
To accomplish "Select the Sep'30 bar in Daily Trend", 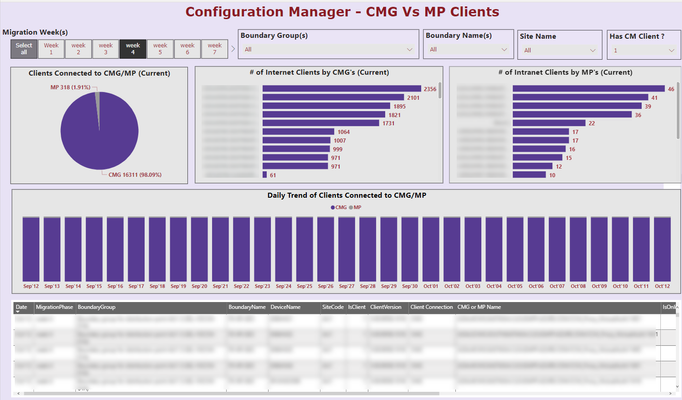I will tap(410, 249).
